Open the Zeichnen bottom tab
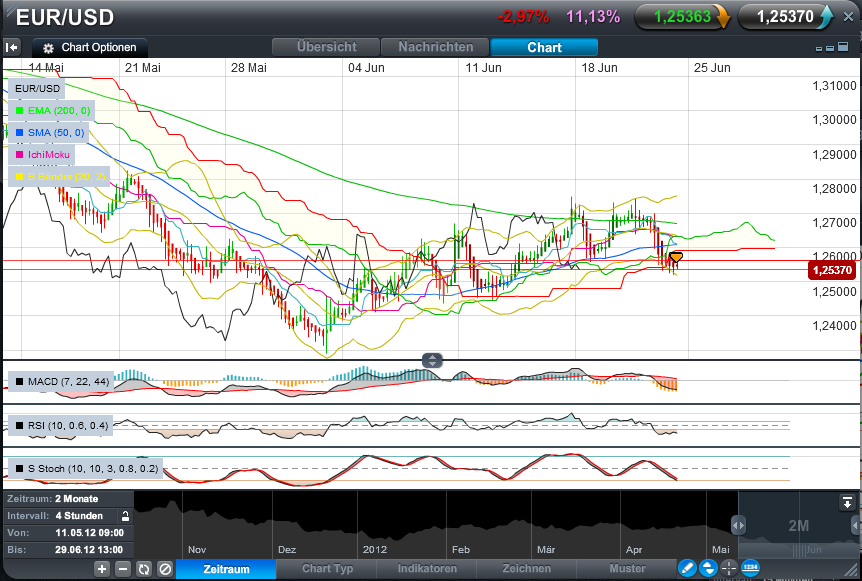The height and width of the screenshot is (581, 862). tap(527, 569)
